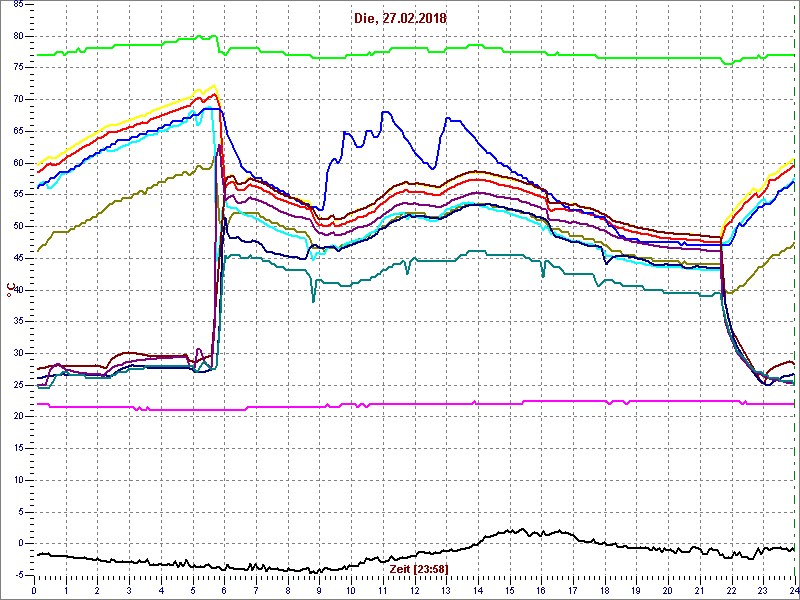
Task: Click hour 17 on the time axis
Action: tap(573, 590)
